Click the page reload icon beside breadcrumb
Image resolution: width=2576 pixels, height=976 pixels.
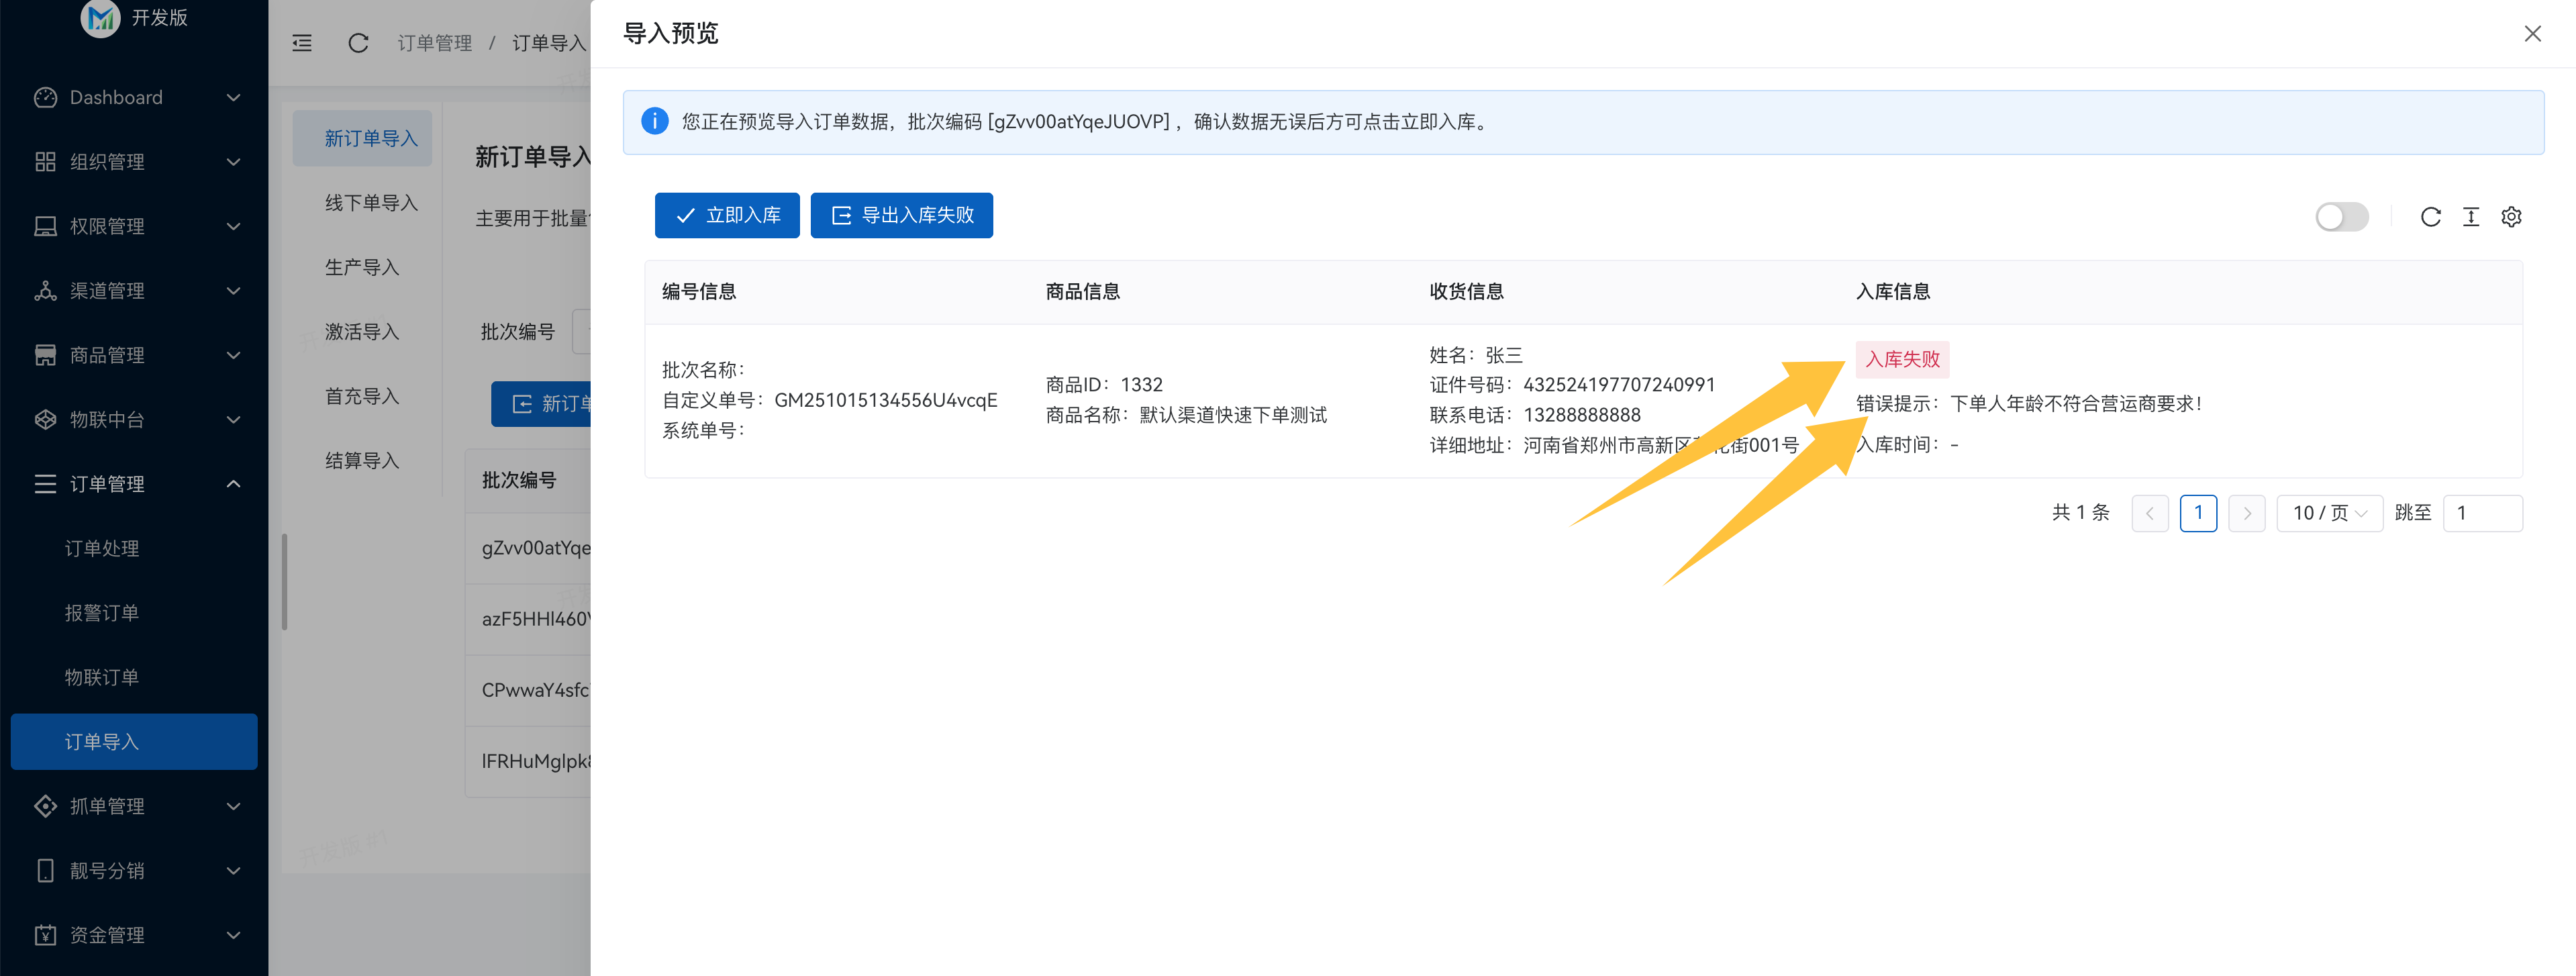[358, 43]
